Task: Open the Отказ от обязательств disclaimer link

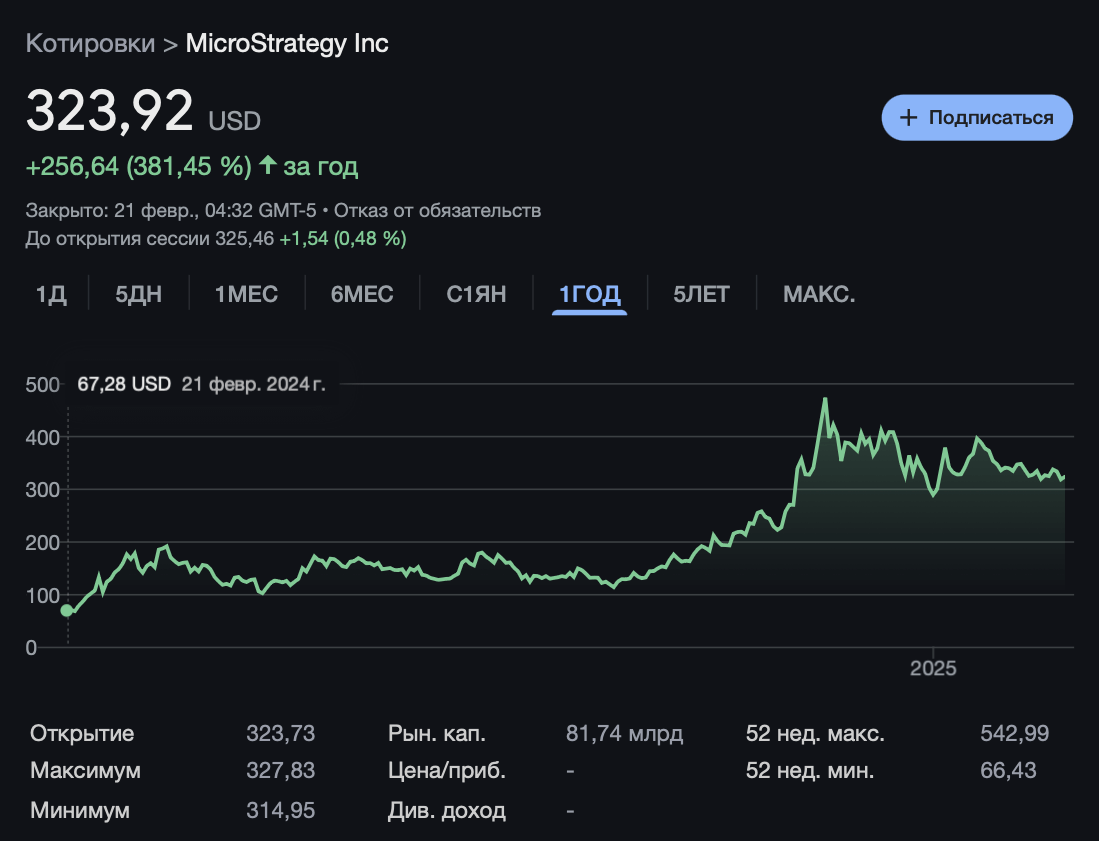Action: (x=437, y=210)
